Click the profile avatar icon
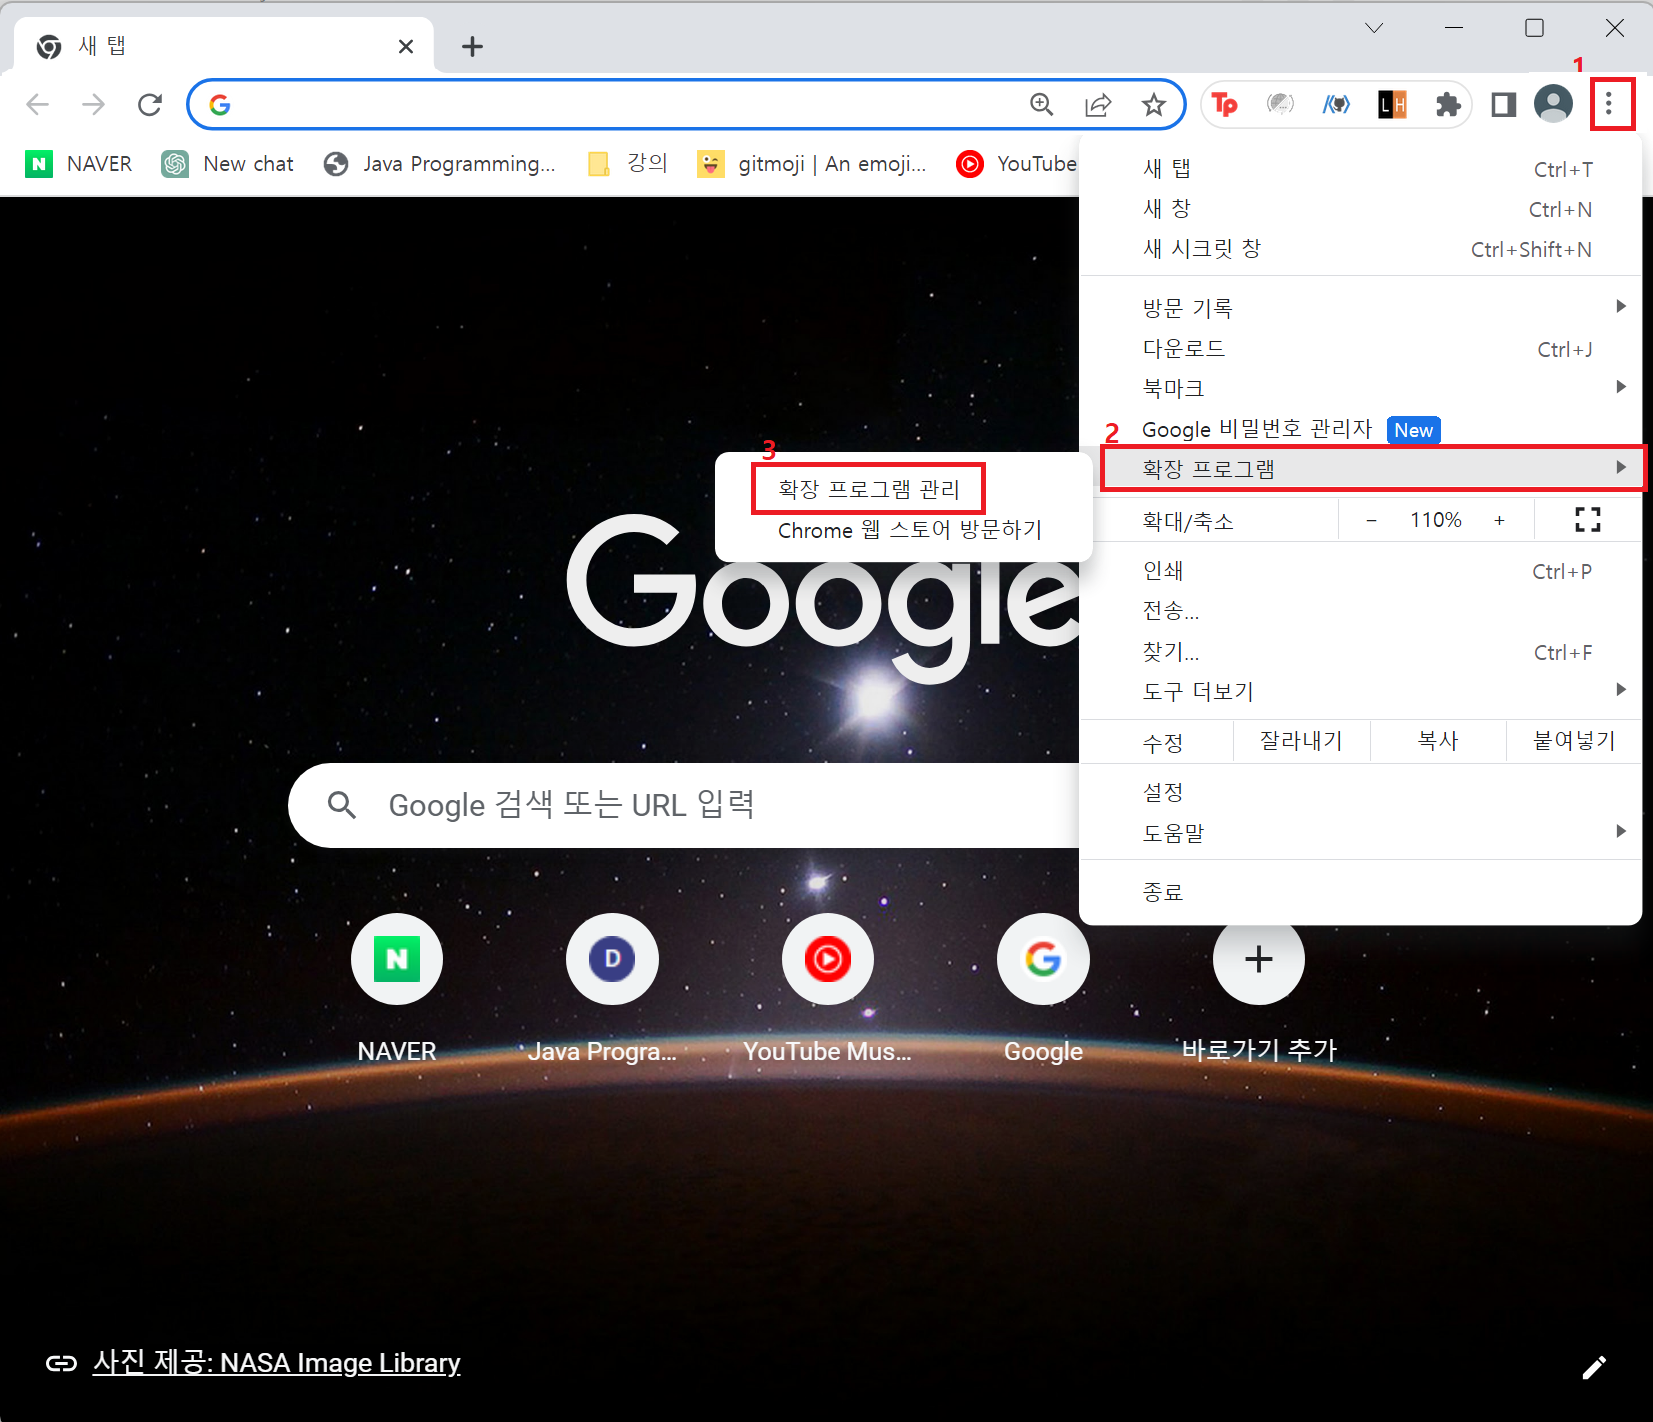This screenshot has width=1653, height=1422. (1553, 104)
